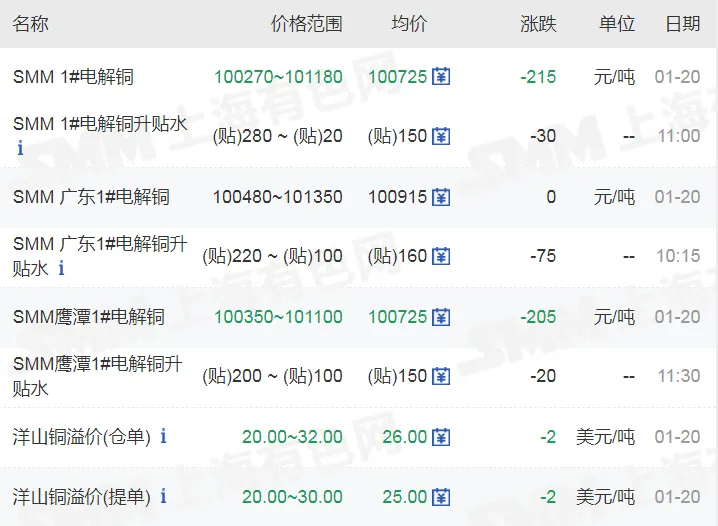Image resolution: width=718 pixels, height=526 pixels.
Task: Click the 名称 column header
Action: [x=31, y=24]
